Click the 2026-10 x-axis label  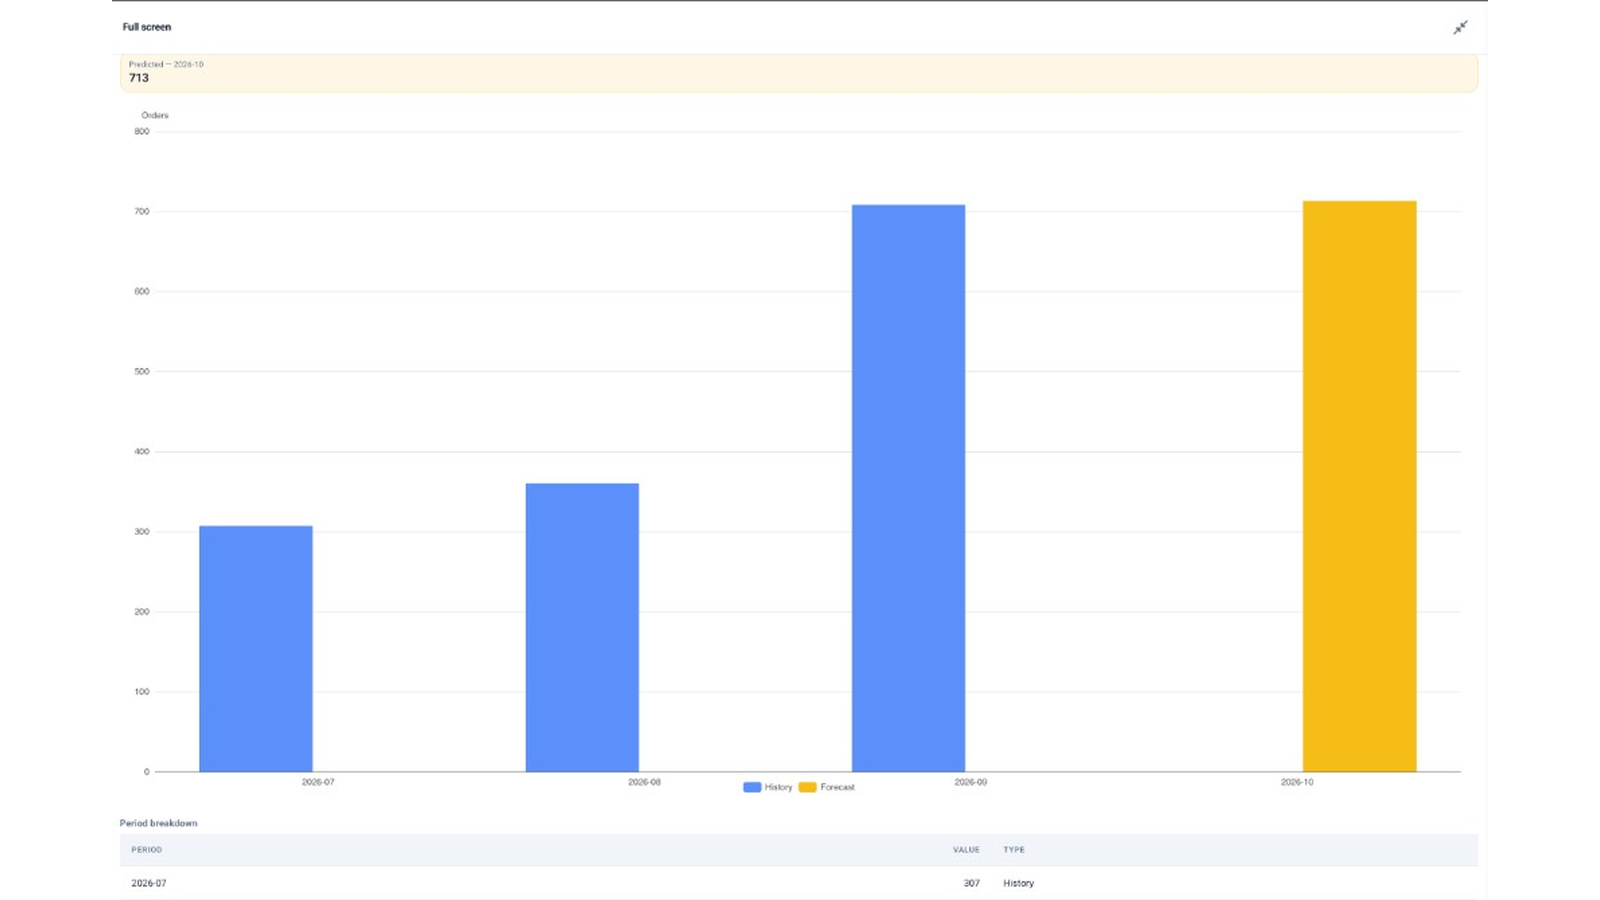click(x=1297, y=782)
